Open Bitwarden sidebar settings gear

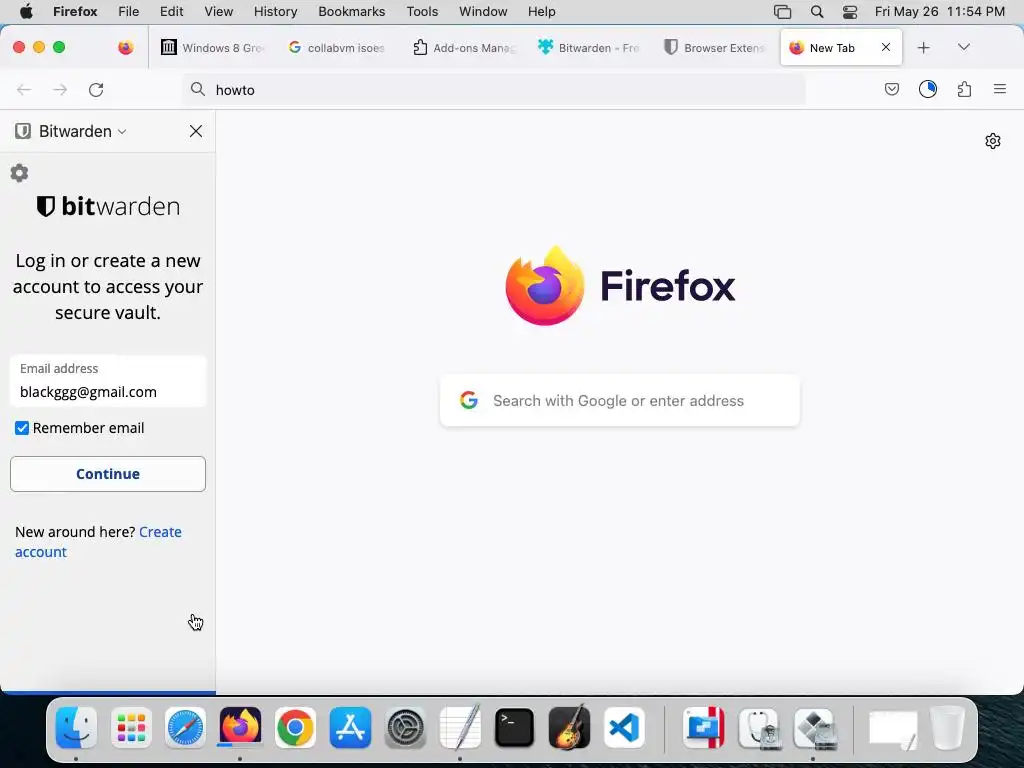click(x=20, y=173)
